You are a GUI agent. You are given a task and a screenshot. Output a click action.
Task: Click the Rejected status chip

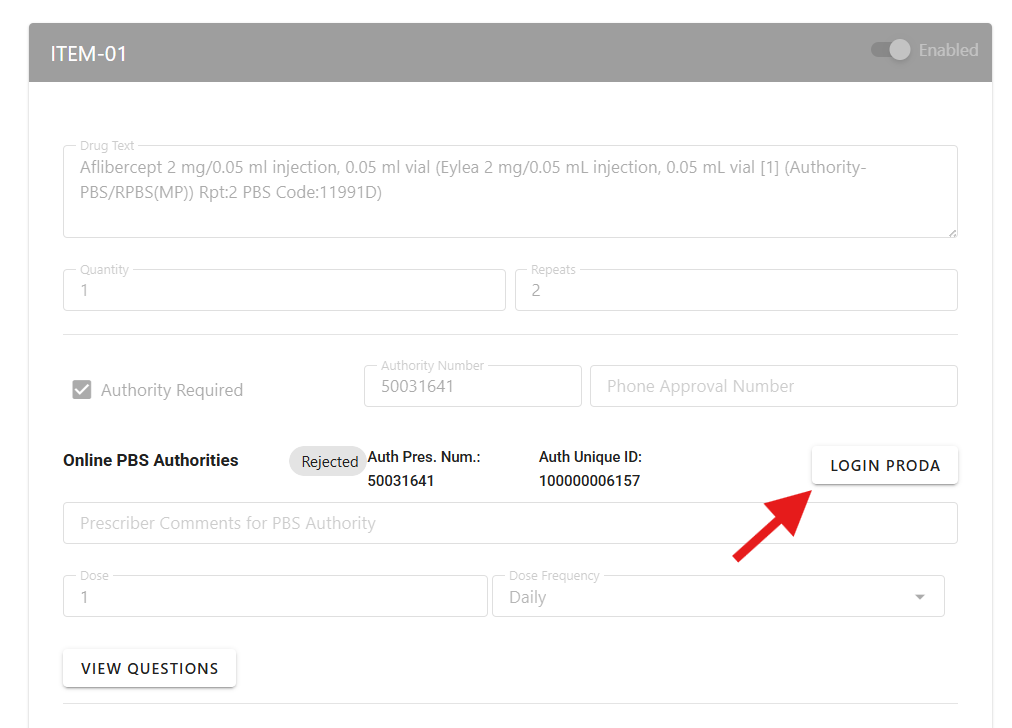coord(329,462)
